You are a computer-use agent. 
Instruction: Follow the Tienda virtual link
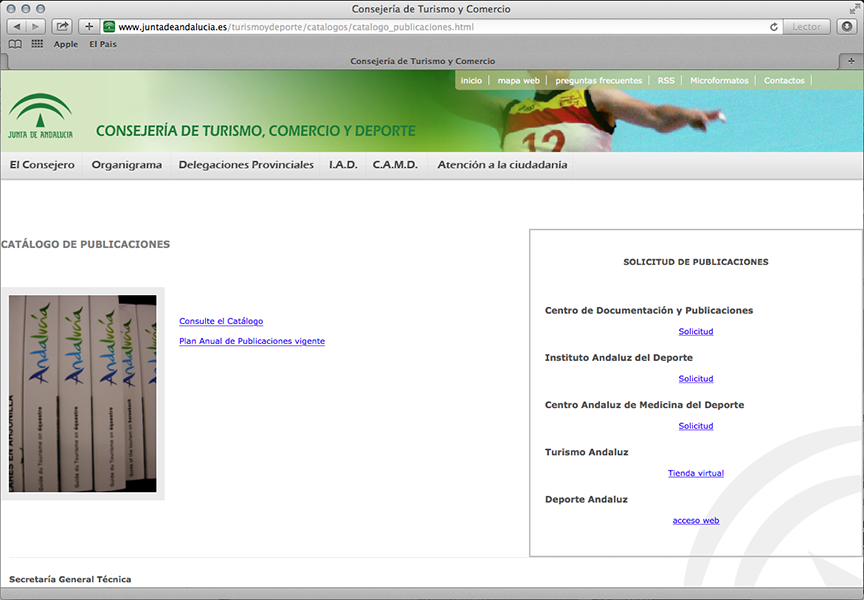[x=695, y=473]
